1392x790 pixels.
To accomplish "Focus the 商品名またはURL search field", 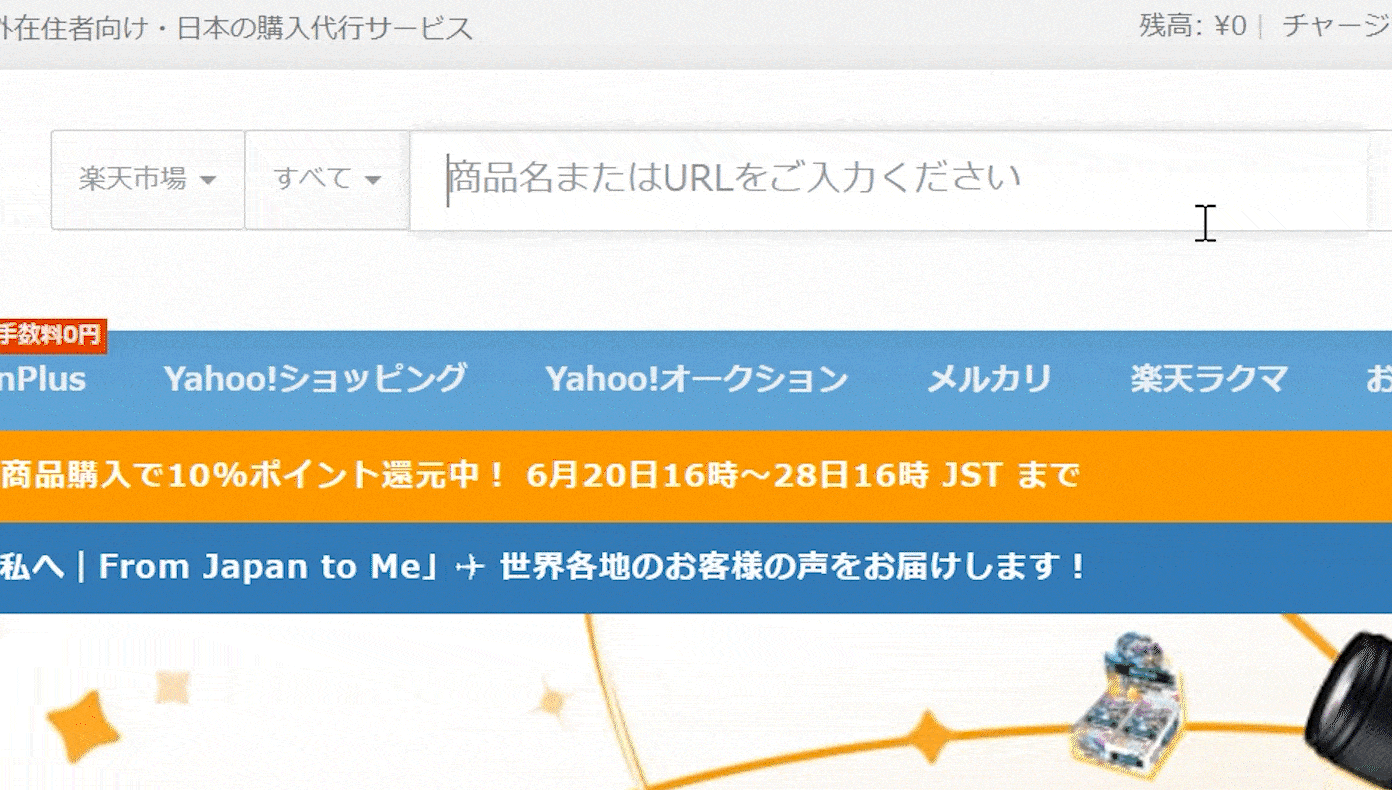I will coord(889,180).
